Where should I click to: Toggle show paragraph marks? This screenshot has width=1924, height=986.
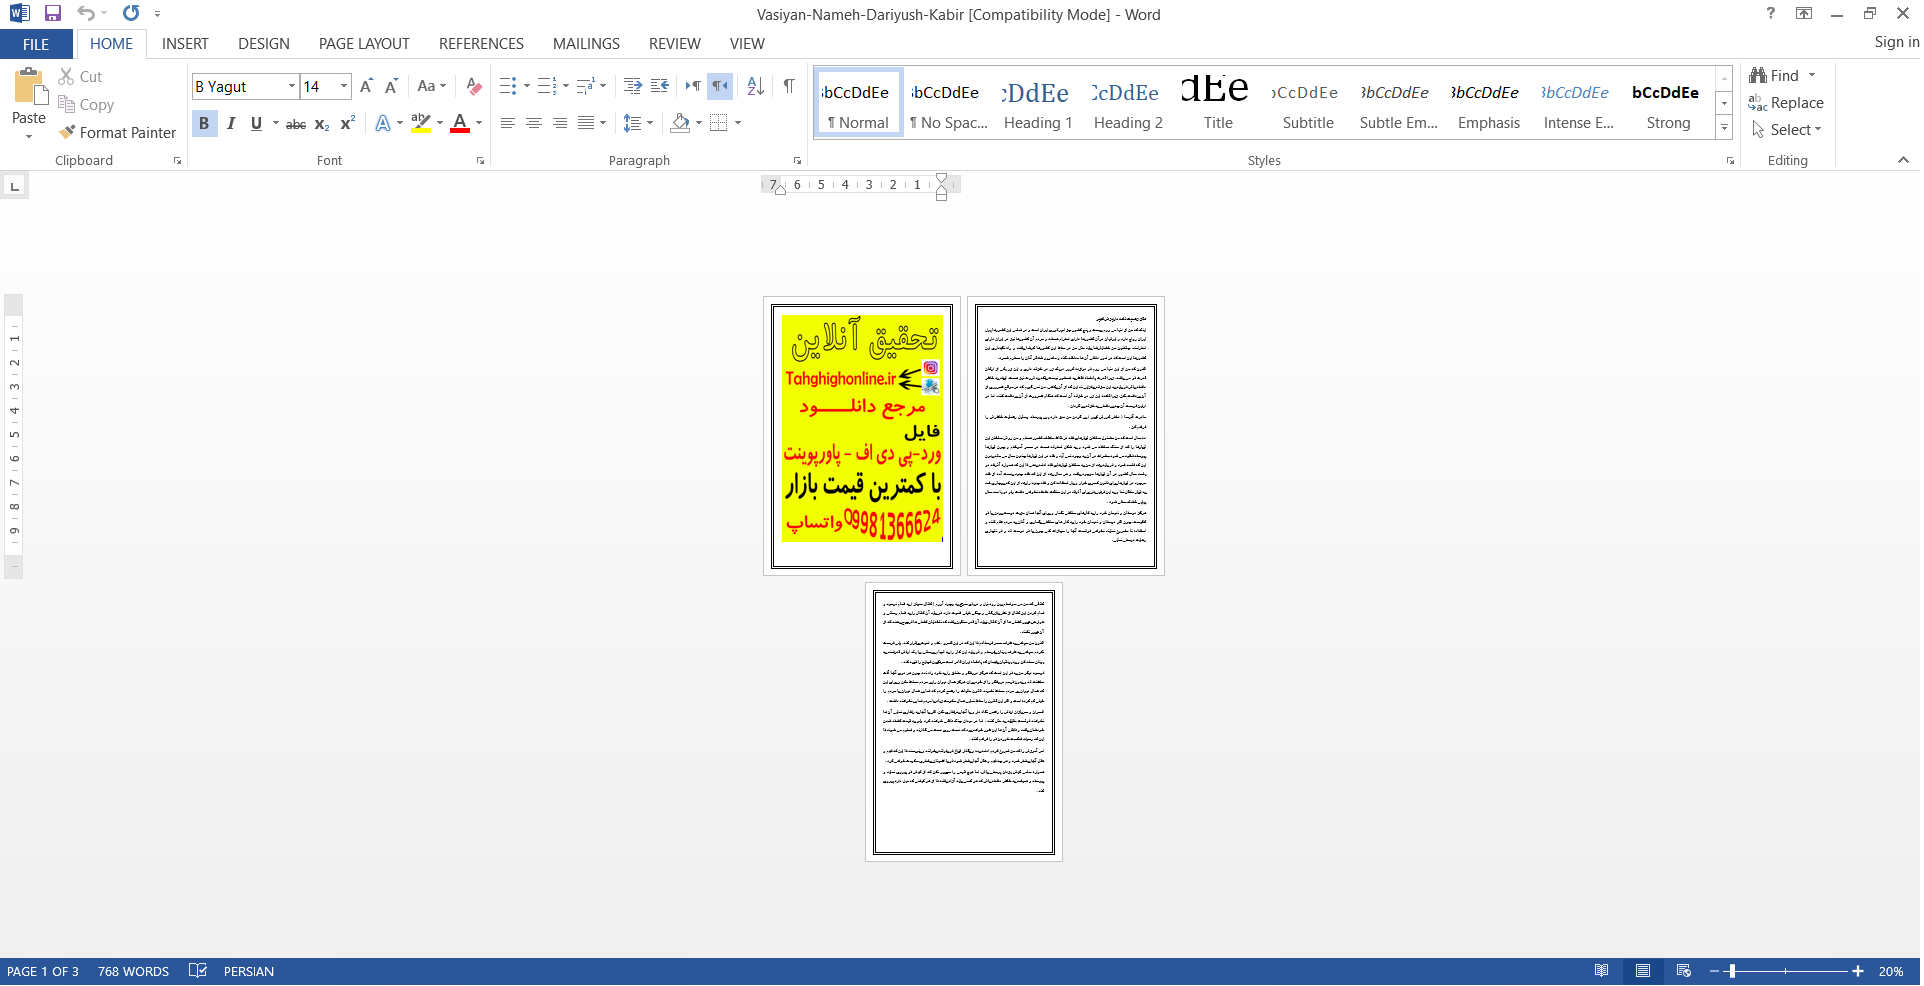[789, 86]
